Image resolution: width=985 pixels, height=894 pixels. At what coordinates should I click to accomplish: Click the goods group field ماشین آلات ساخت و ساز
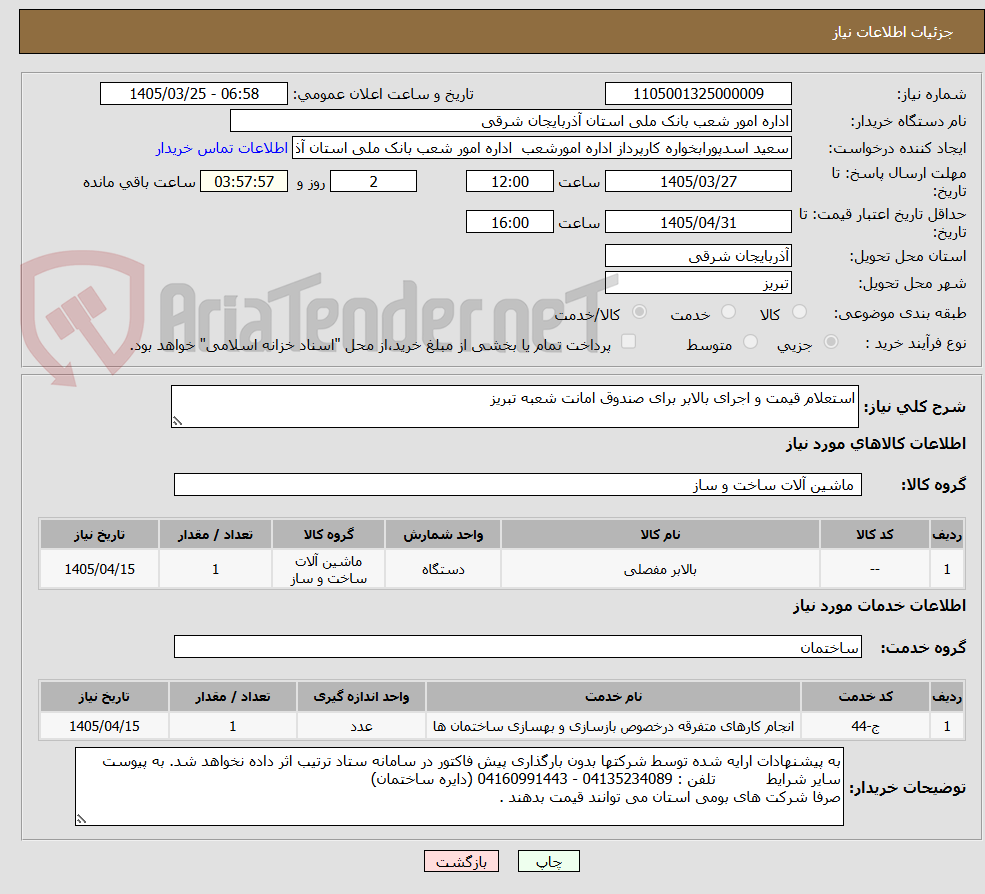click(x=518, y=484)
